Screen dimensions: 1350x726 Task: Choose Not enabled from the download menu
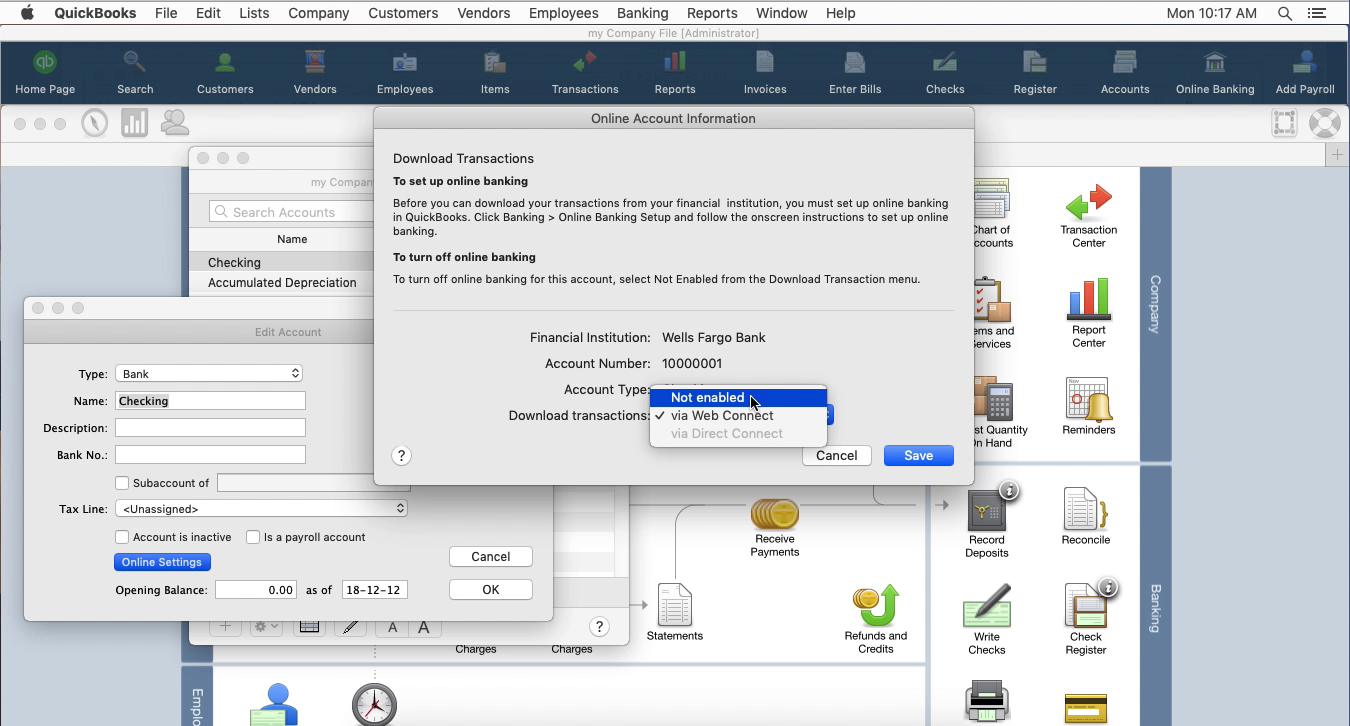[x=738, y=397]
